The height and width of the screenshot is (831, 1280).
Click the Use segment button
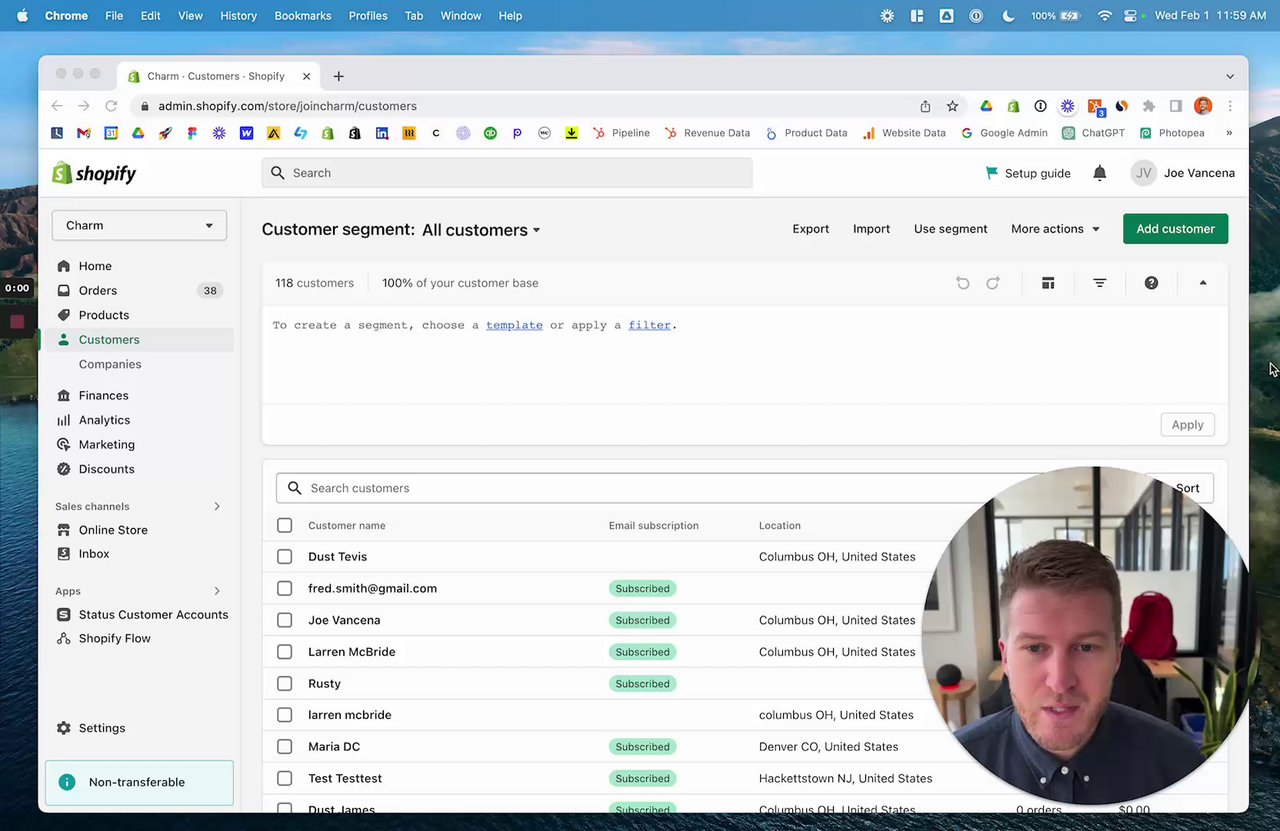click(950, 229)
